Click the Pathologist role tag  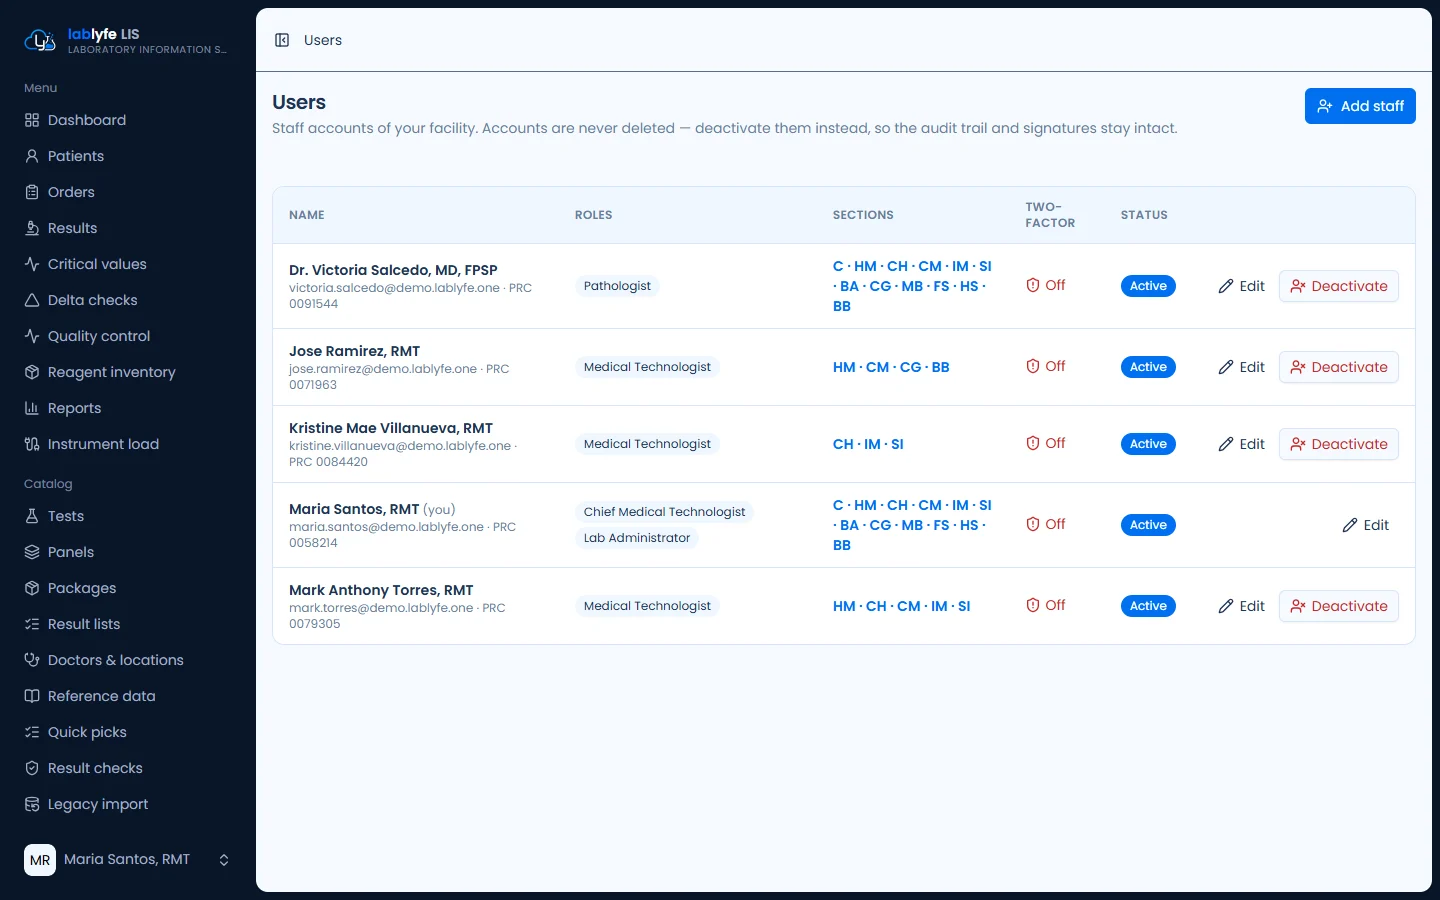point(617,286)
